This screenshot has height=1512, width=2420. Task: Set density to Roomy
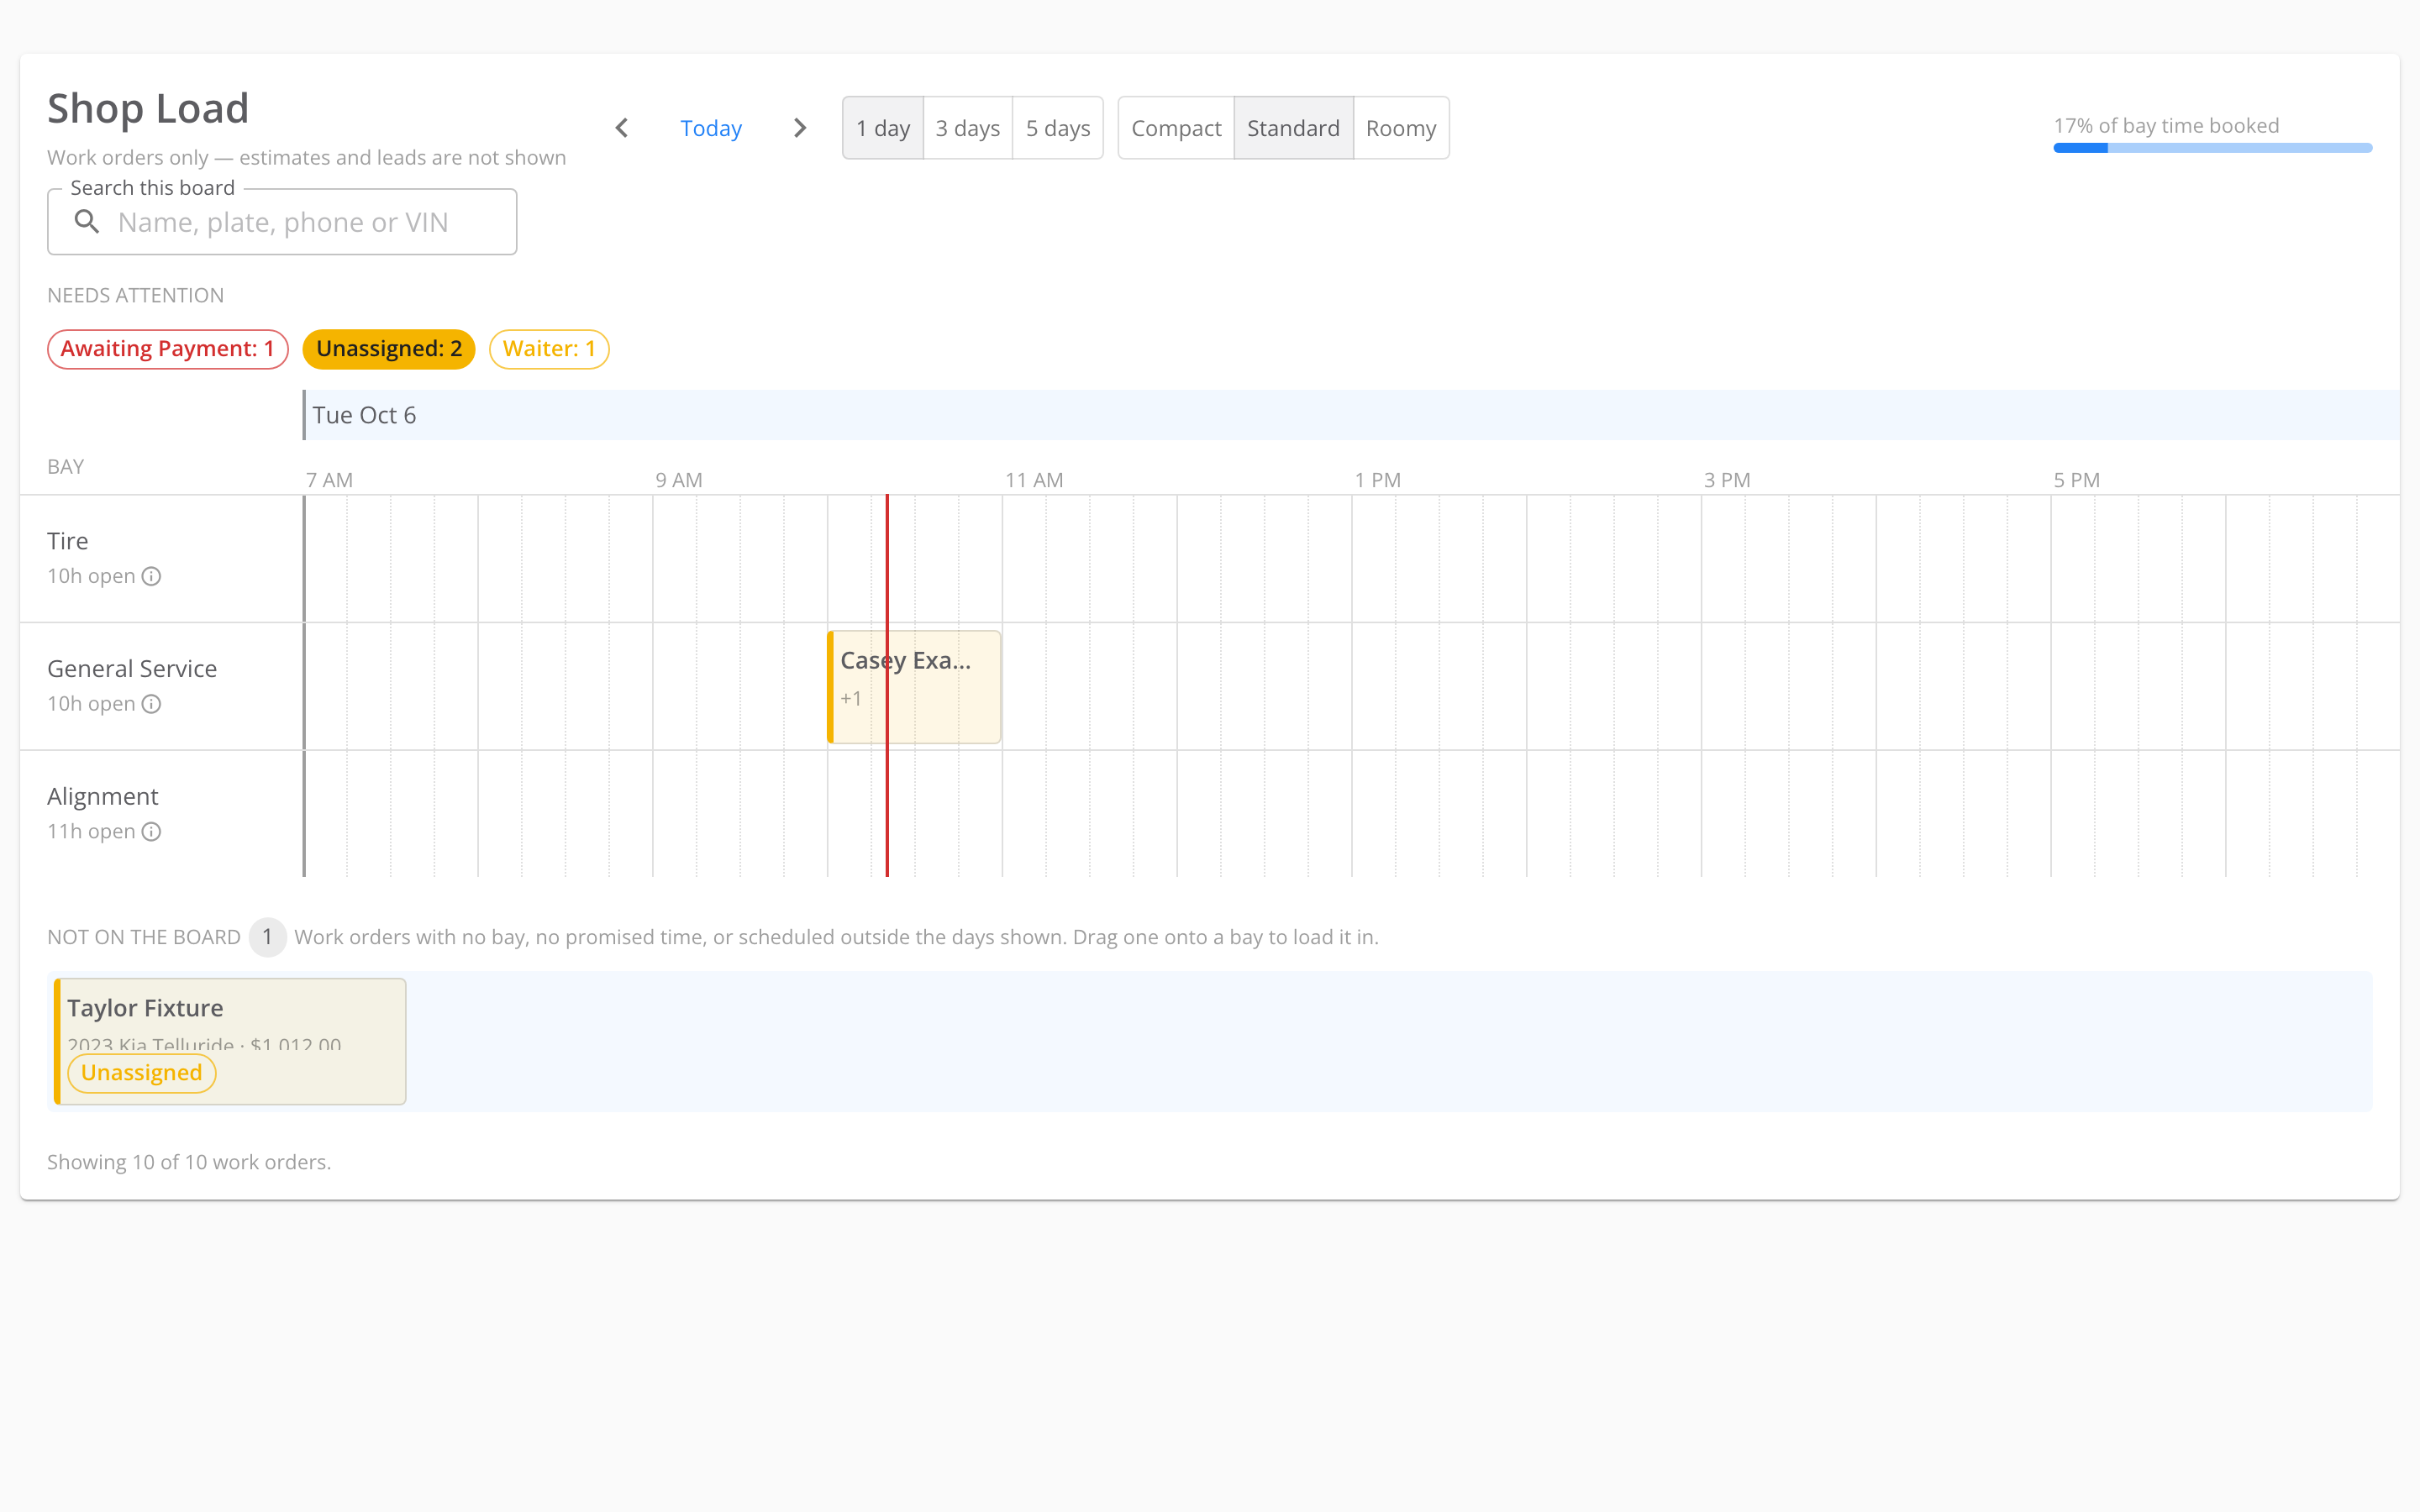click(x=1401, y=128)
